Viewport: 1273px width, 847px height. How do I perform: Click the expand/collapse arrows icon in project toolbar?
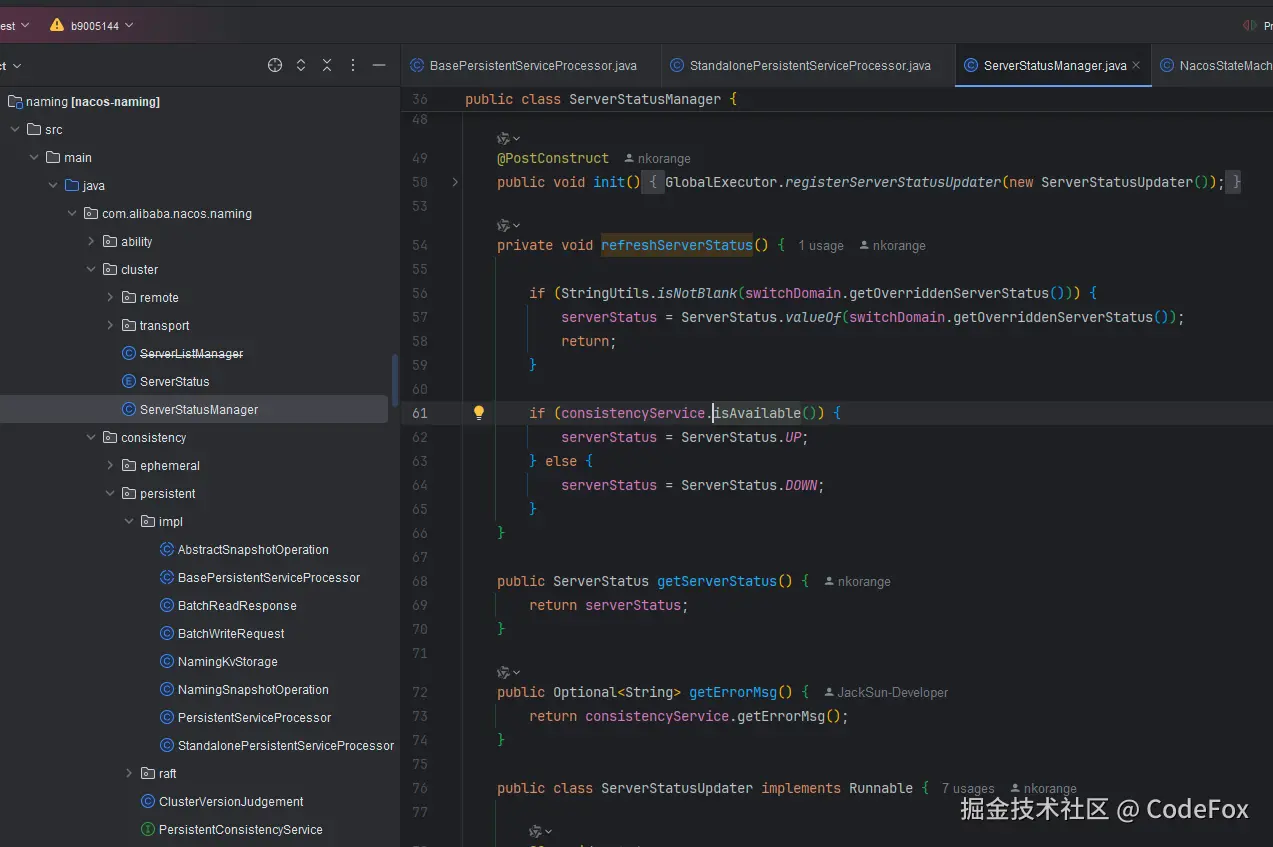pos(301,65)
